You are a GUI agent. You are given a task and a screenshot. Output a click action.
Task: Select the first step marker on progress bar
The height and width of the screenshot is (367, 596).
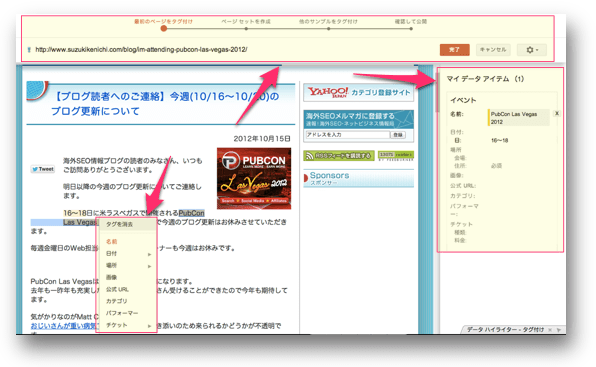(163, 28)
